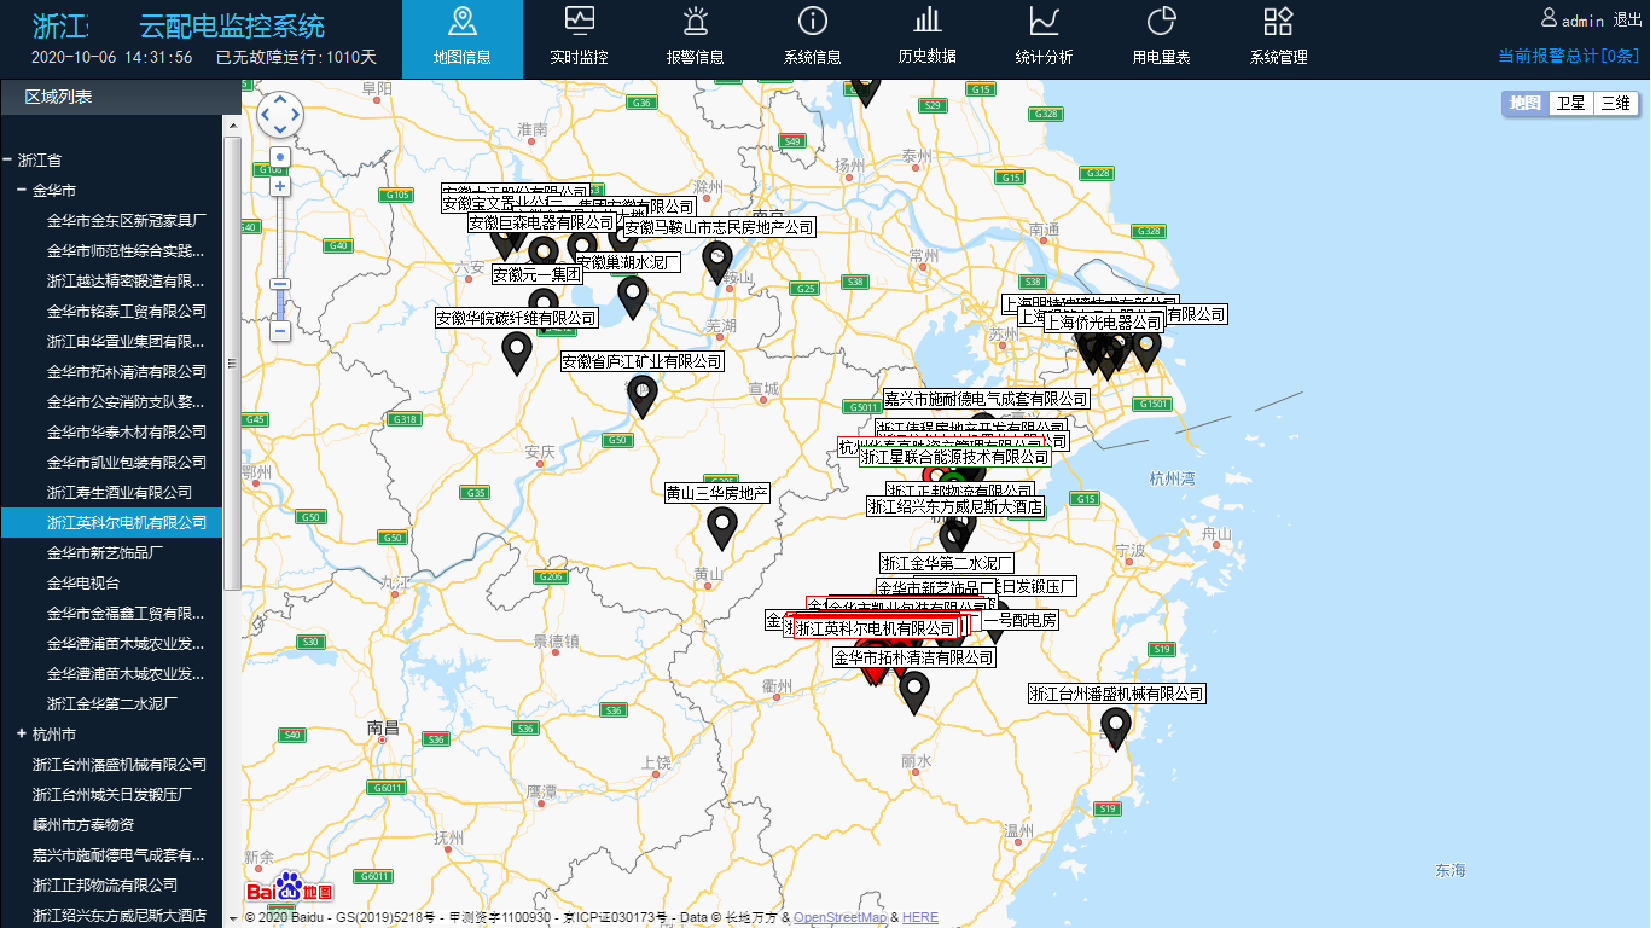Click the 当前报警总计 alarm count link

(1568, 56)
